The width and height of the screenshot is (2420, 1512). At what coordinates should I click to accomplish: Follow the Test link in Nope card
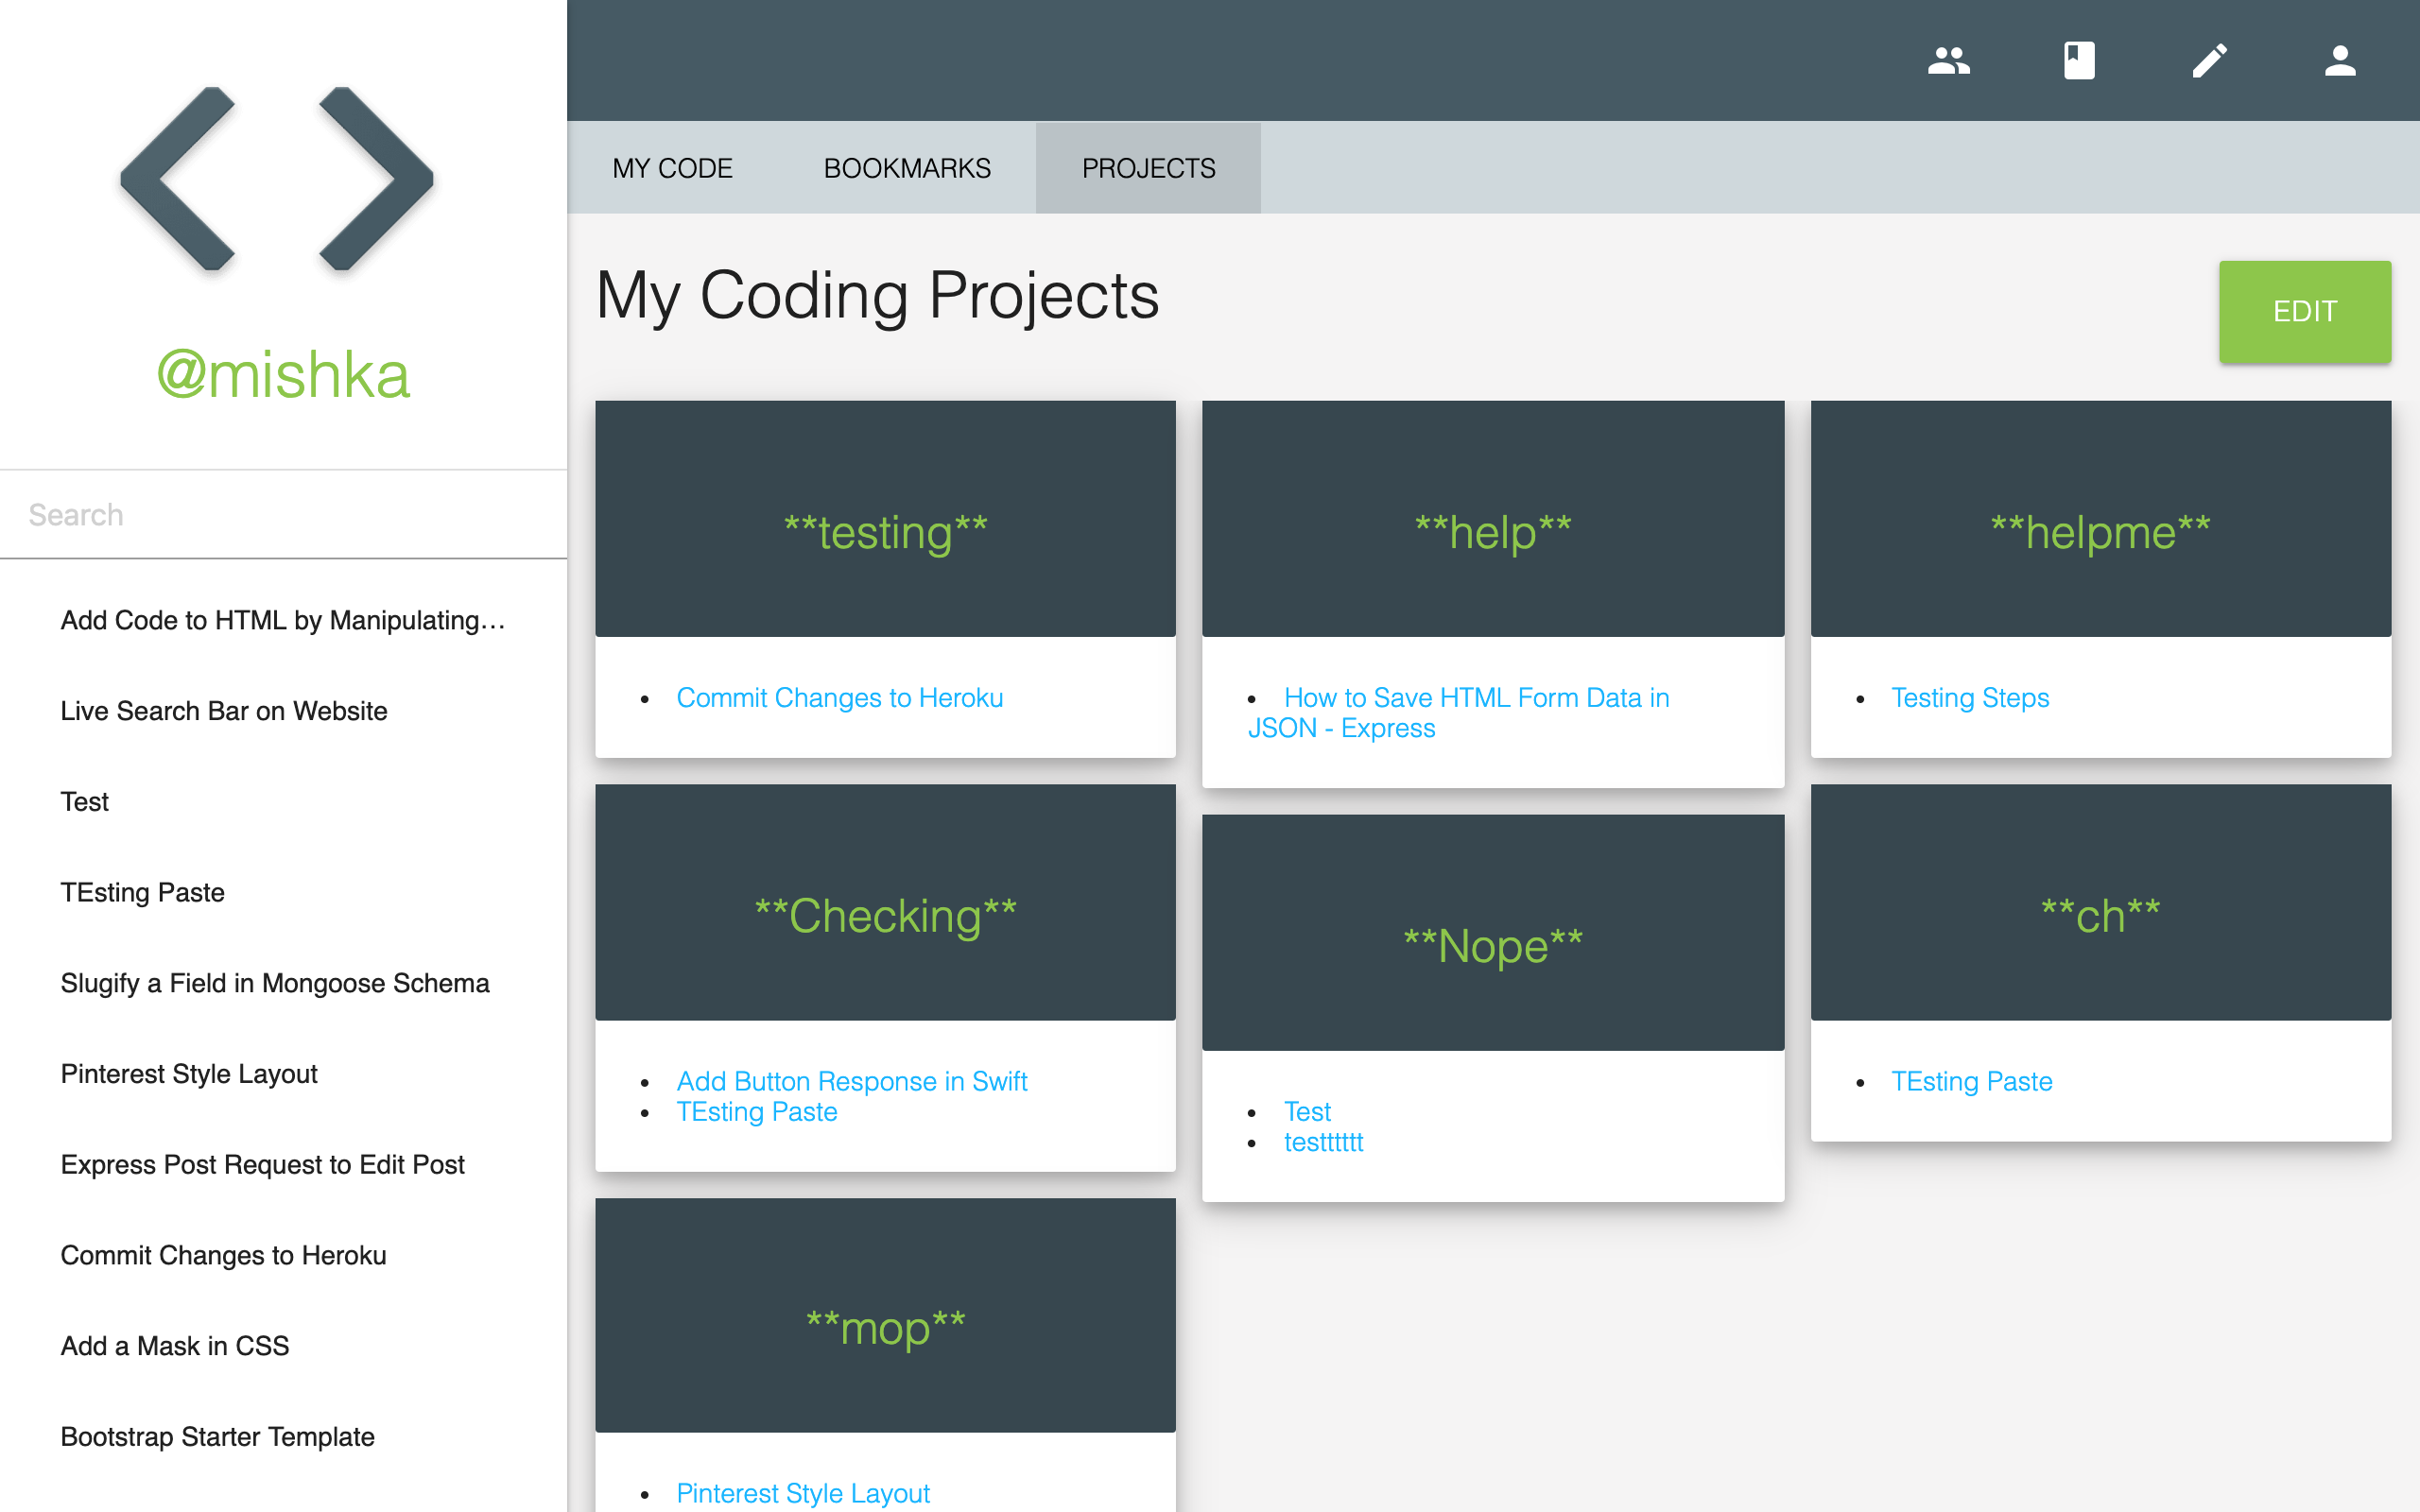point(1307,1112)
